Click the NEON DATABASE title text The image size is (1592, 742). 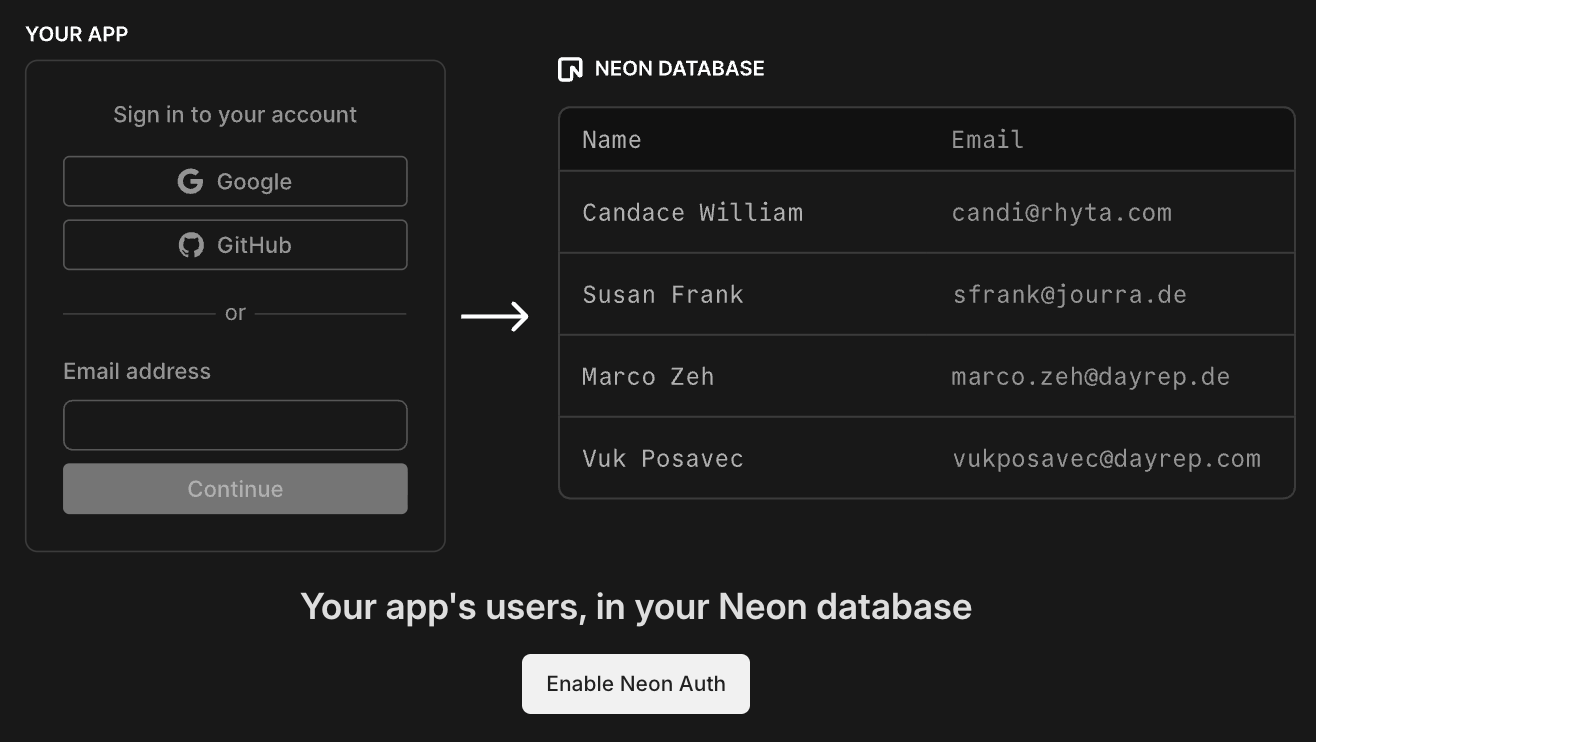[680, 68]
